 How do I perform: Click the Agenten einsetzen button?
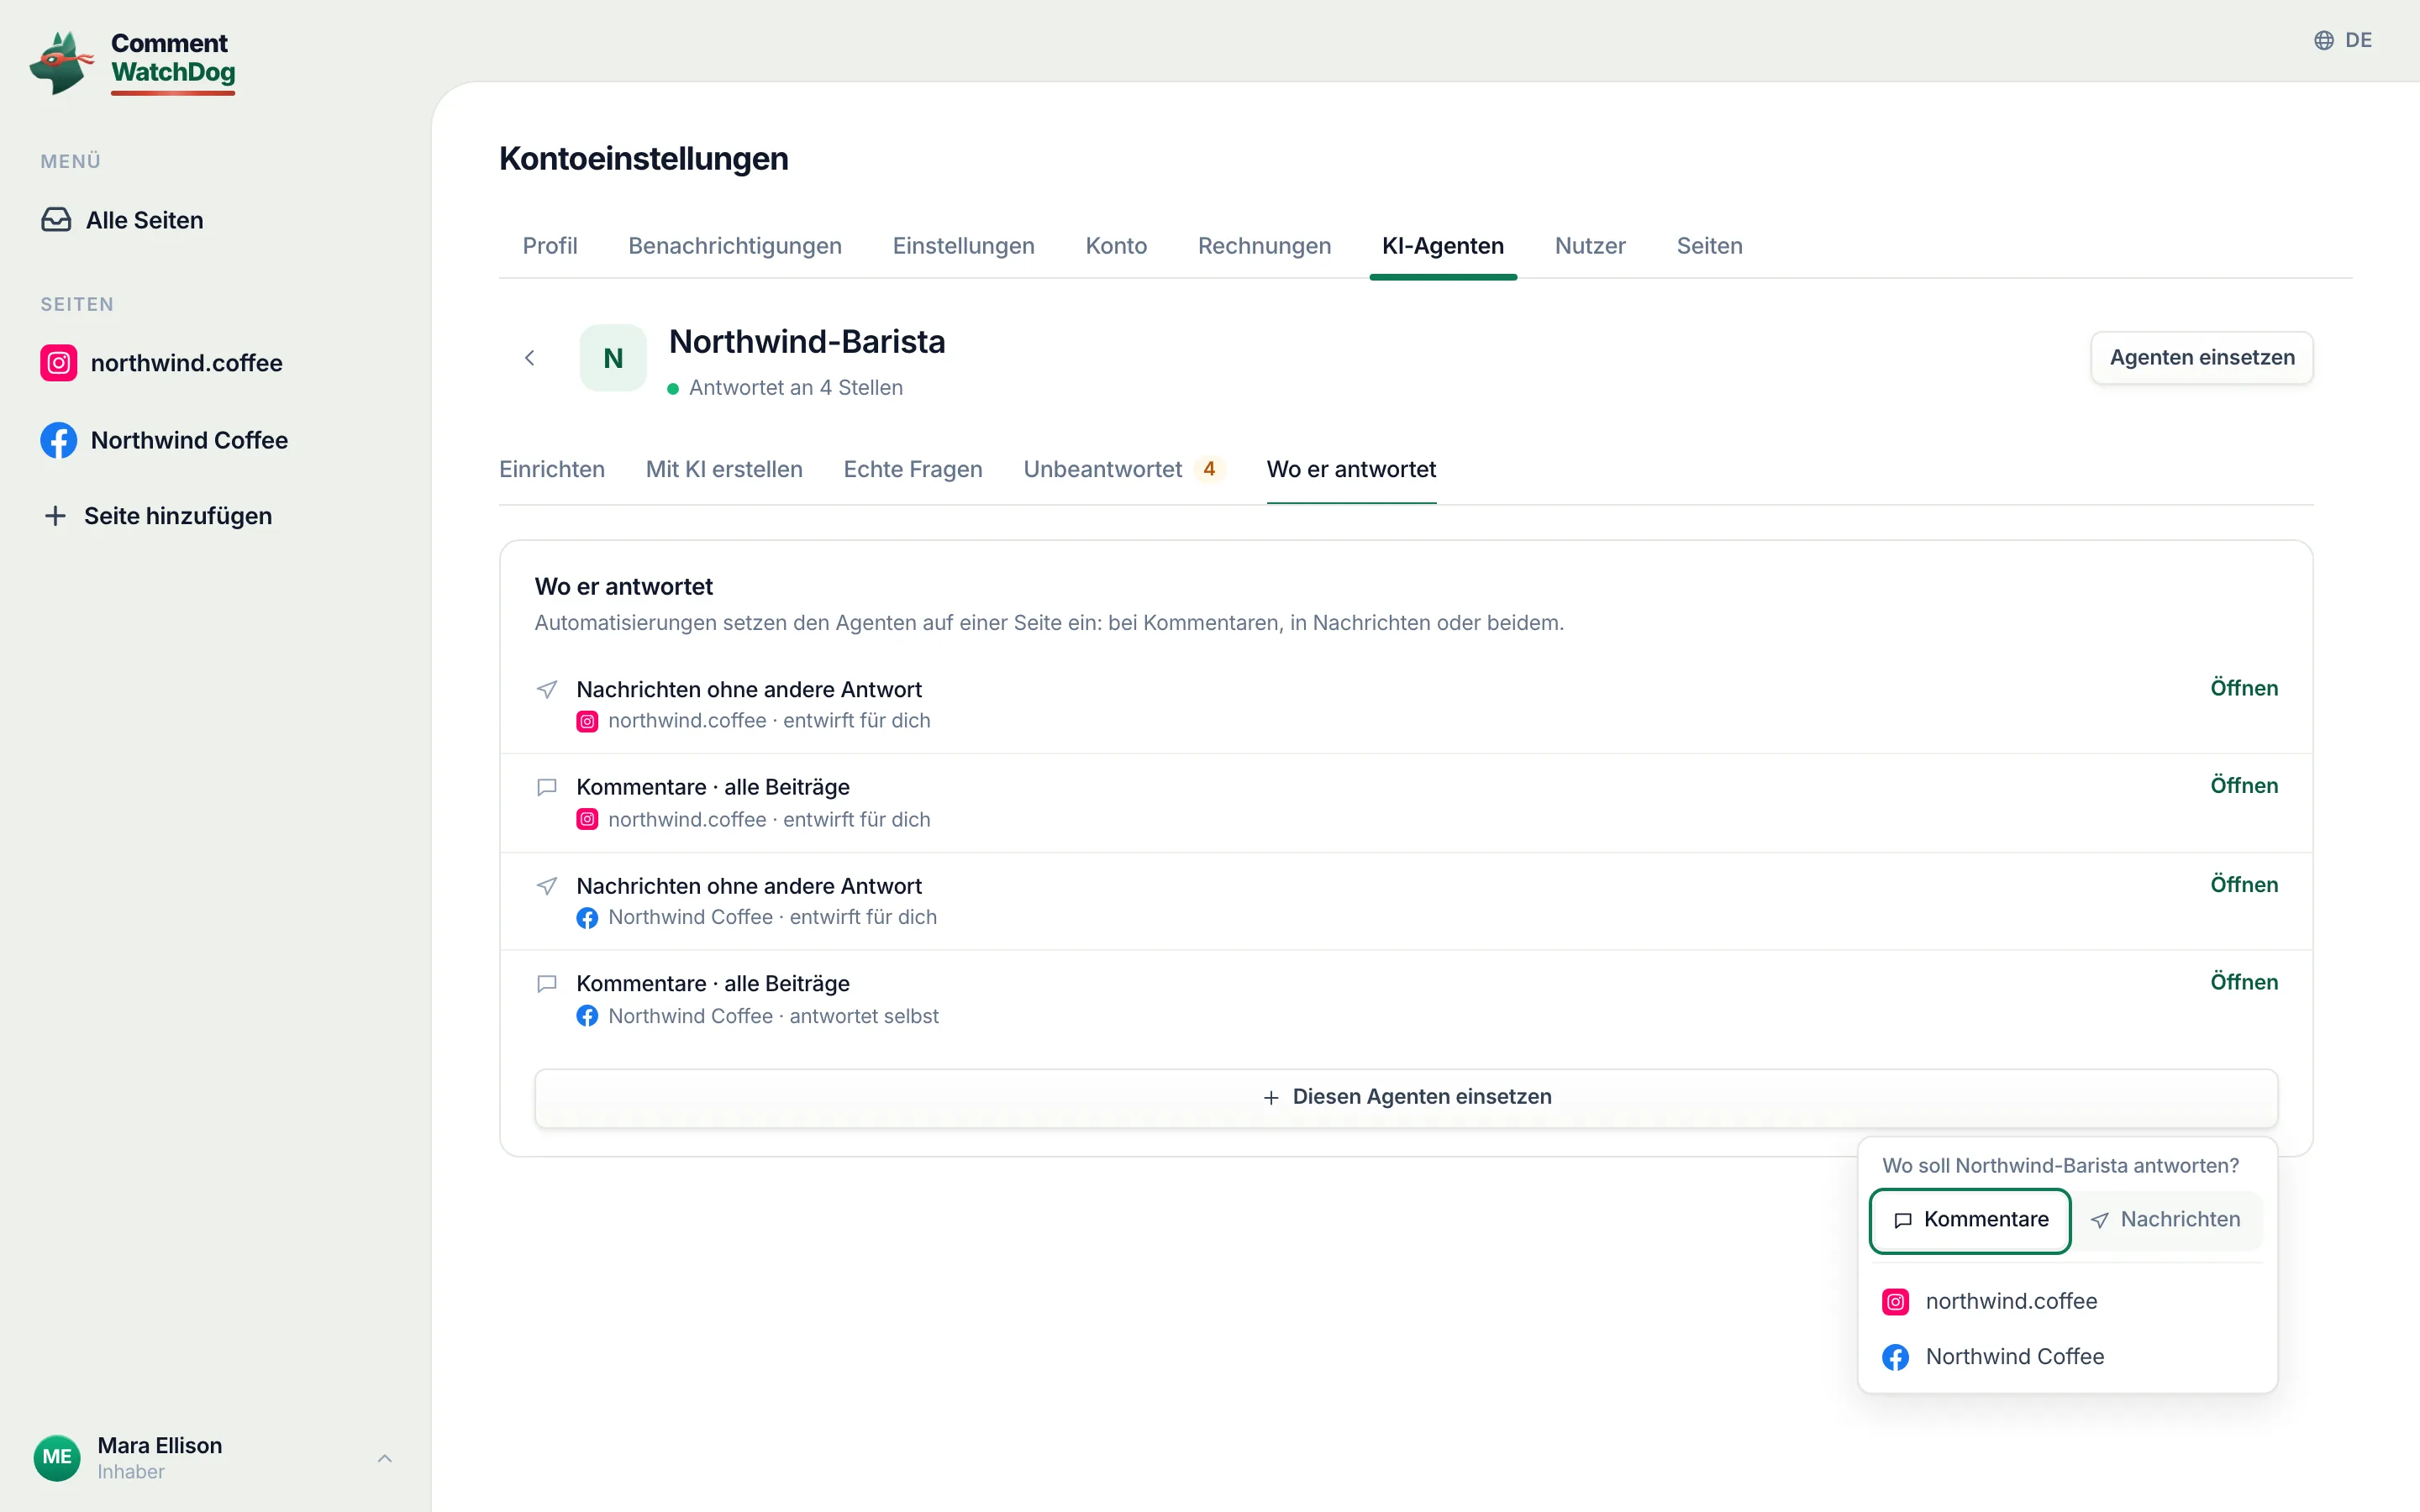2202,358
